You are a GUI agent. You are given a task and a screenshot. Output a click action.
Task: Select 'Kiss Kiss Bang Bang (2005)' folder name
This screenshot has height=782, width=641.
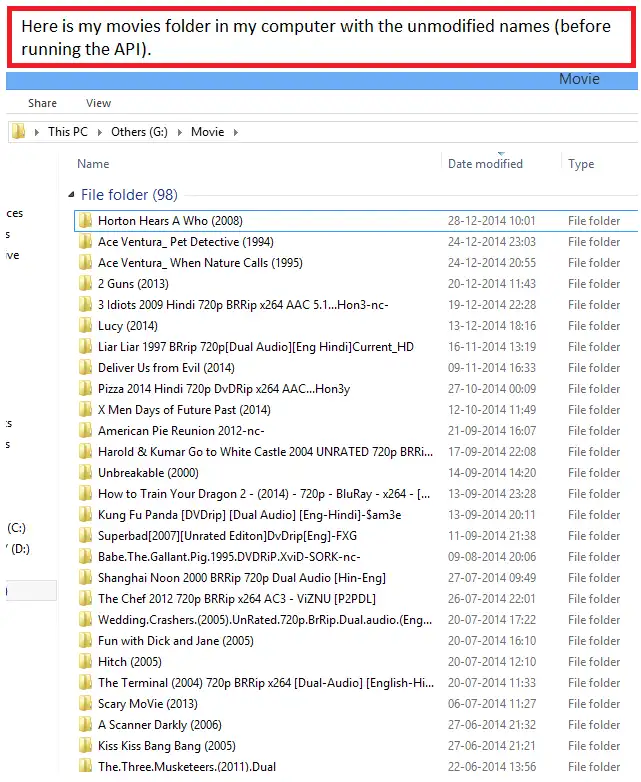(x=167, y=746)
